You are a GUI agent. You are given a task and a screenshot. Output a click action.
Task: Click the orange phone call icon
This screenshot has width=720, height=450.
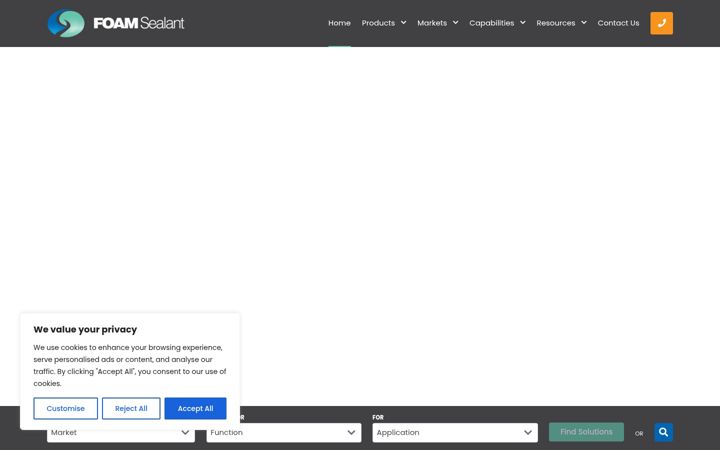click(x=661, y=23)
